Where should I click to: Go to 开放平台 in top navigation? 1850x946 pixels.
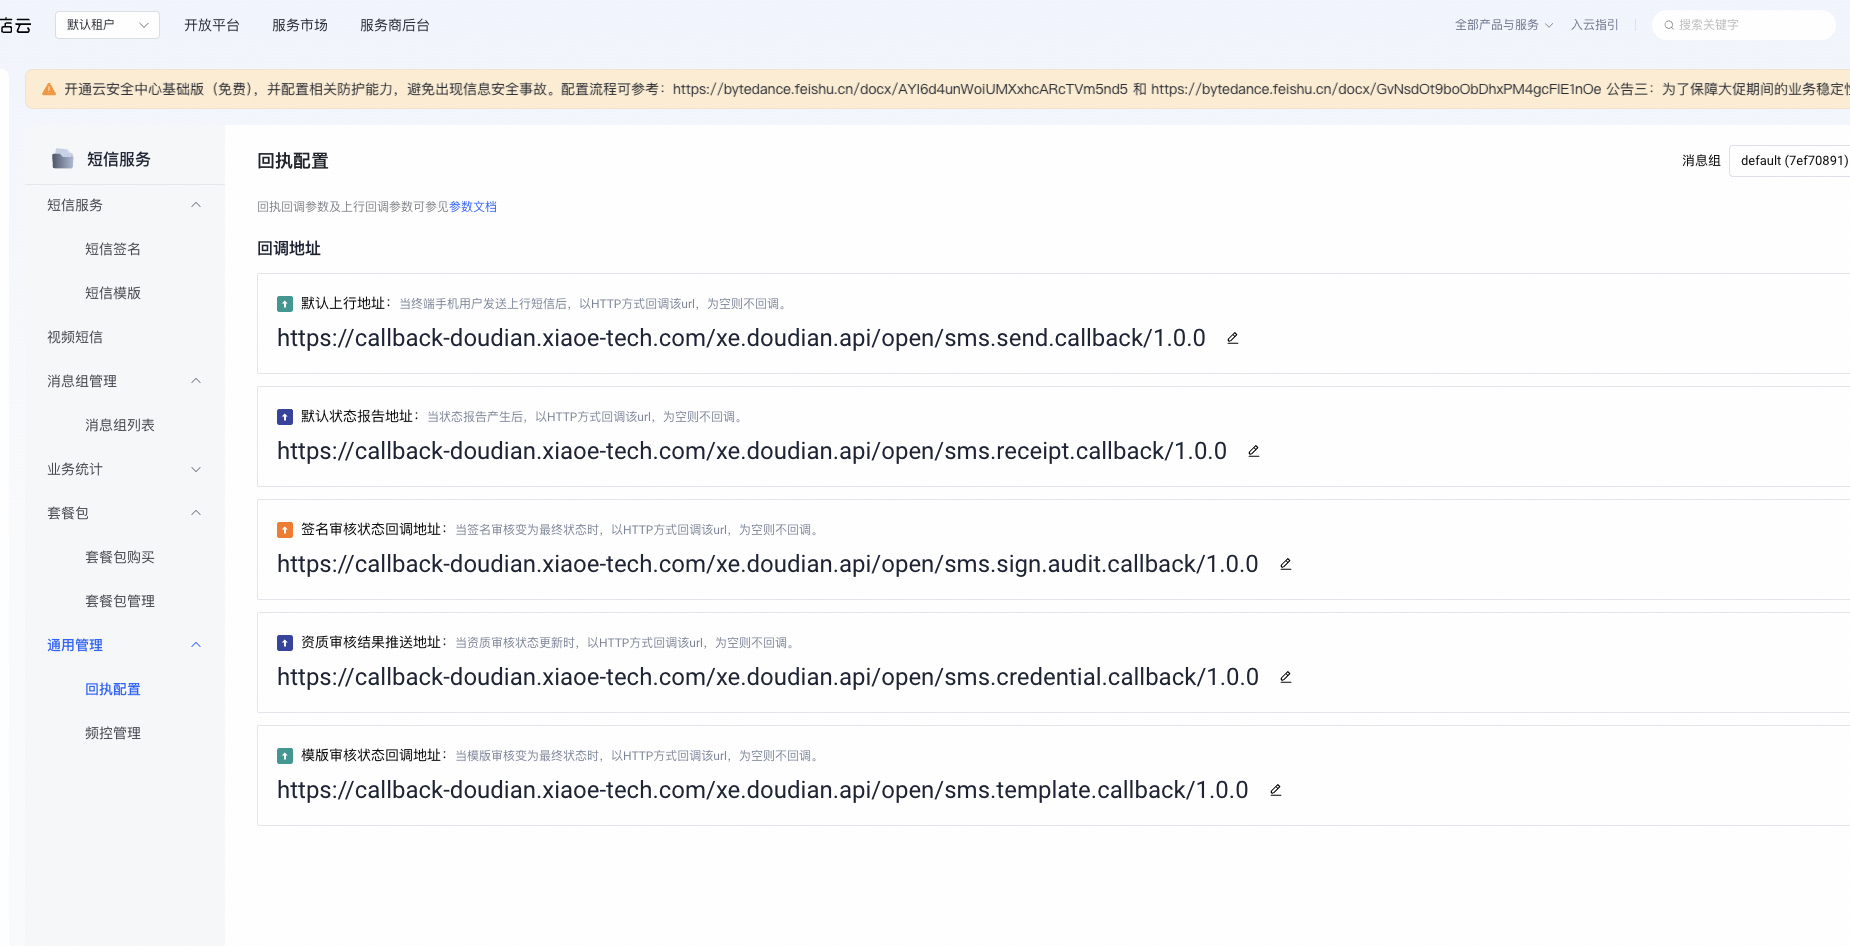pos(212,25)
